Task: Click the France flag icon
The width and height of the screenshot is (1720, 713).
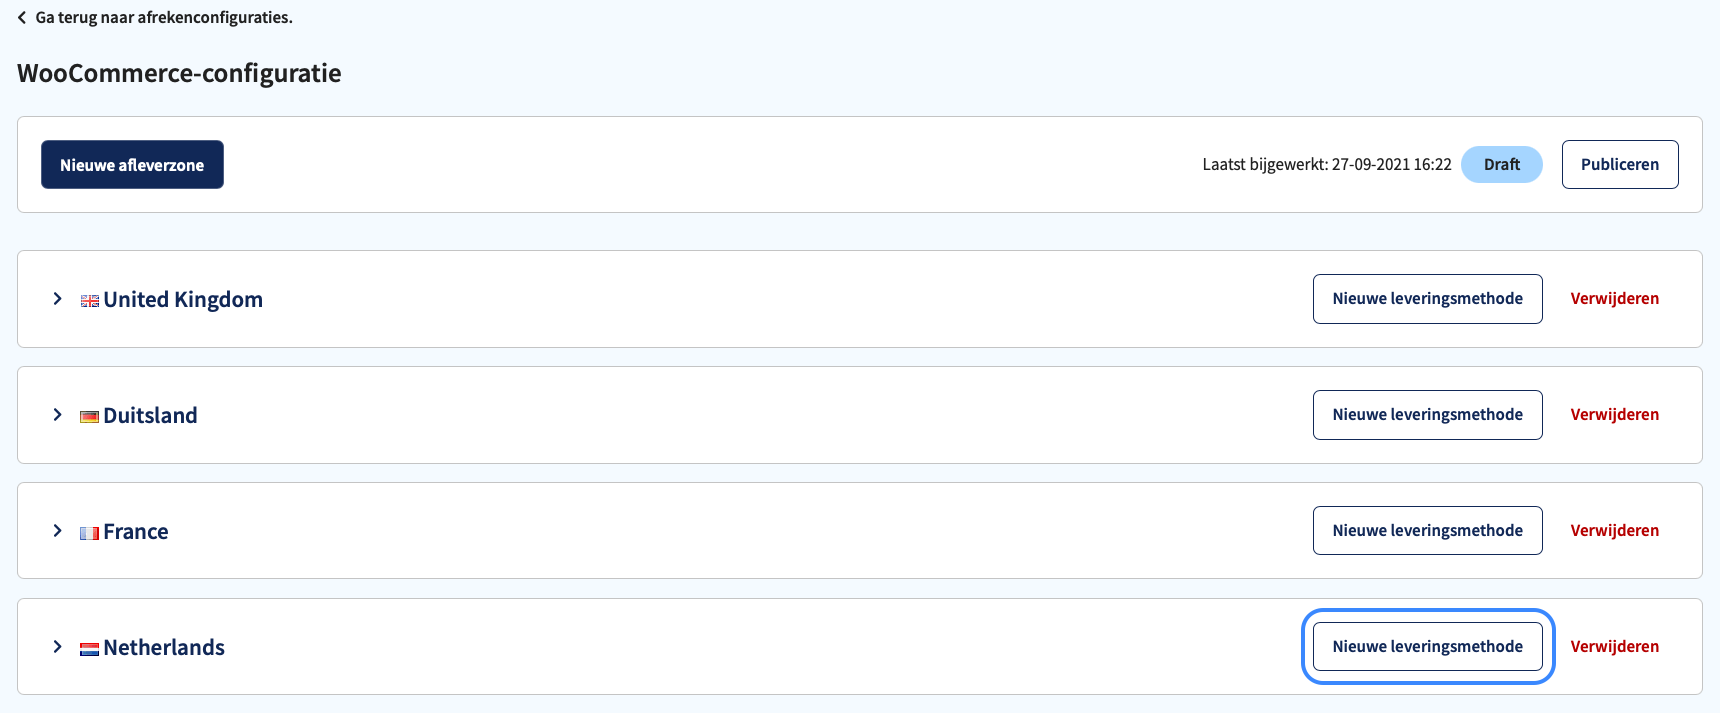Action: tap(90, 533)
